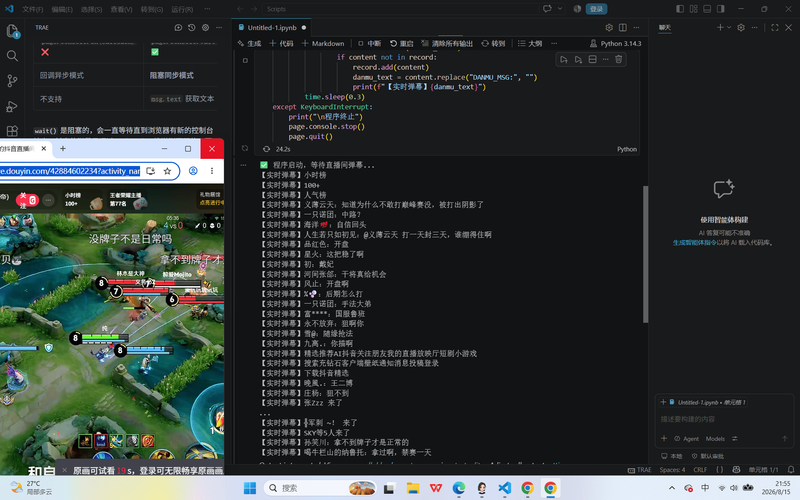Open the Source Control view

click(x=12, y=81)
